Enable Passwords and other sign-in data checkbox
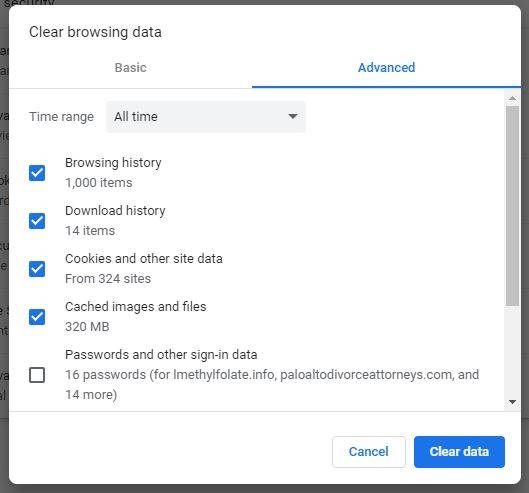Image resolution: width=529 pixels, height=493 pixels. tap(37, 375)
